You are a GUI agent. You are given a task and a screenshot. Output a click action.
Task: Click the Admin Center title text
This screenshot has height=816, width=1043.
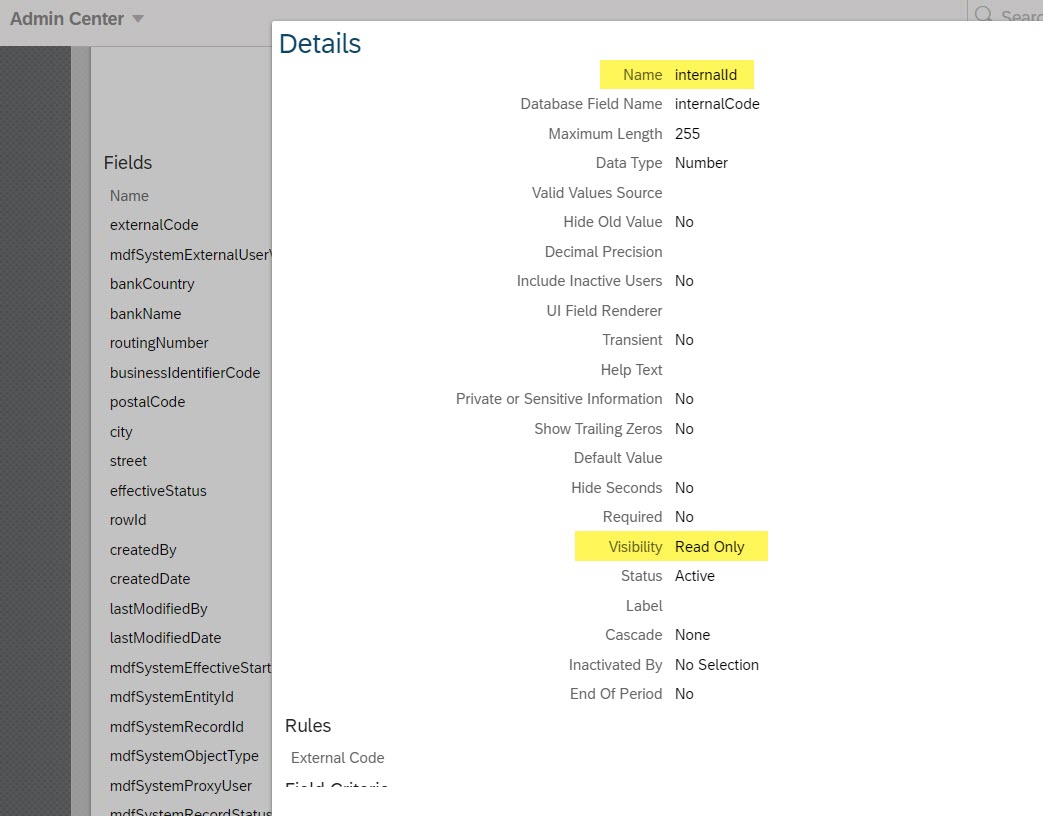67,19
